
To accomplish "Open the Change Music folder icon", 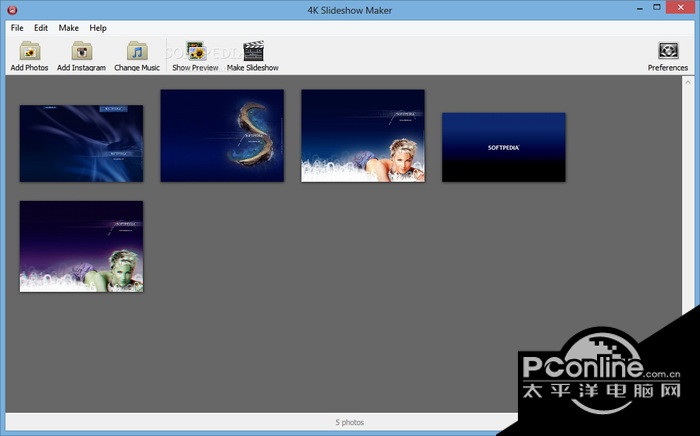I will pyautogui.click(x=136, y=52).
